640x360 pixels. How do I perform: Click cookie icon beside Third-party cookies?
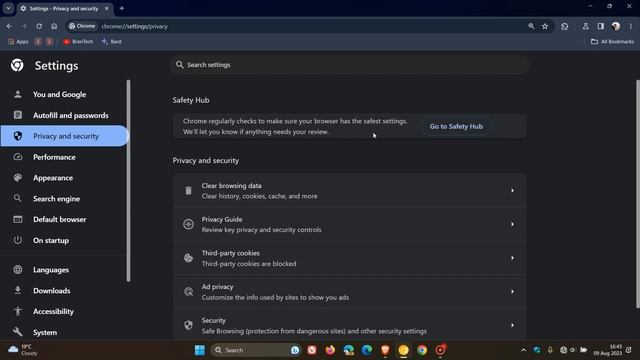tap(188, 258)
